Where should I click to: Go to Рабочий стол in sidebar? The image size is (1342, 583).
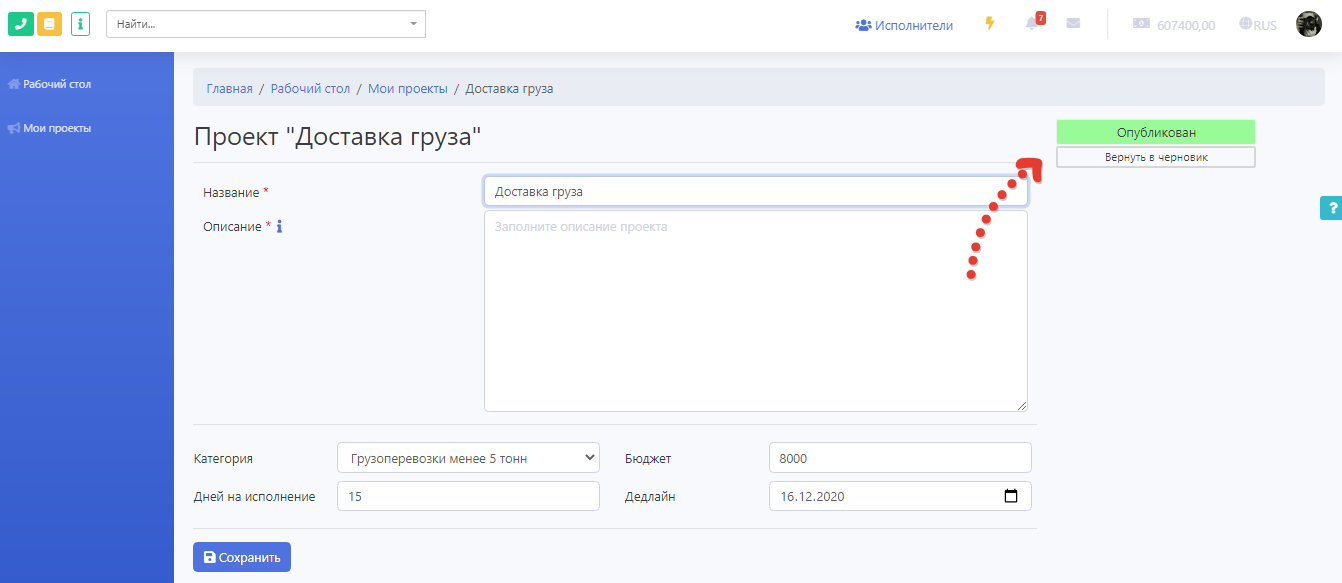[57, 85]
